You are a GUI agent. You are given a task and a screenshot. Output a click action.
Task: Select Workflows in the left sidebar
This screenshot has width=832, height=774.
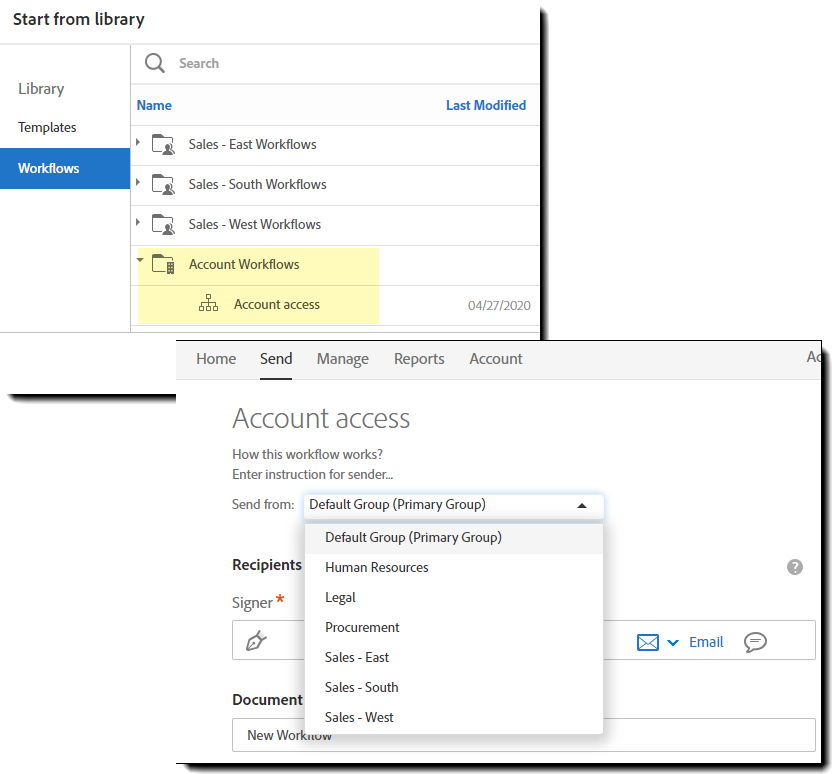pyautogui.click(x=65, y=169)
